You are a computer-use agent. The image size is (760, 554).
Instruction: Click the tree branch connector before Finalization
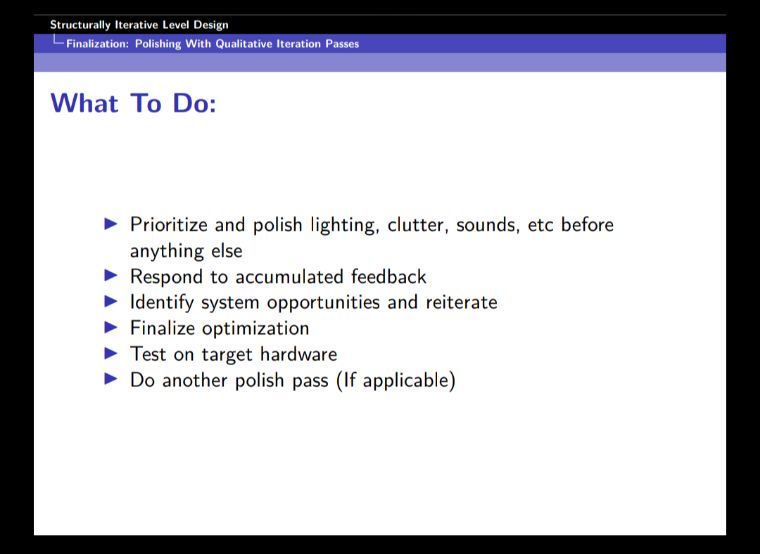pyautogui.click(x=58, y=43)
